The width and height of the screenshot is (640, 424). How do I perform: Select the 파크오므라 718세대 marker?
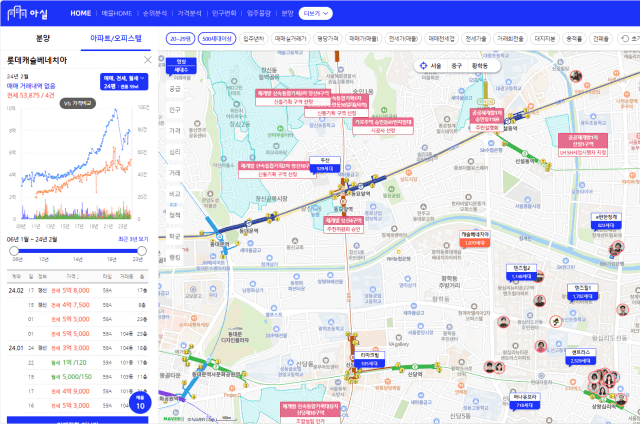click(x=525, y=401)
